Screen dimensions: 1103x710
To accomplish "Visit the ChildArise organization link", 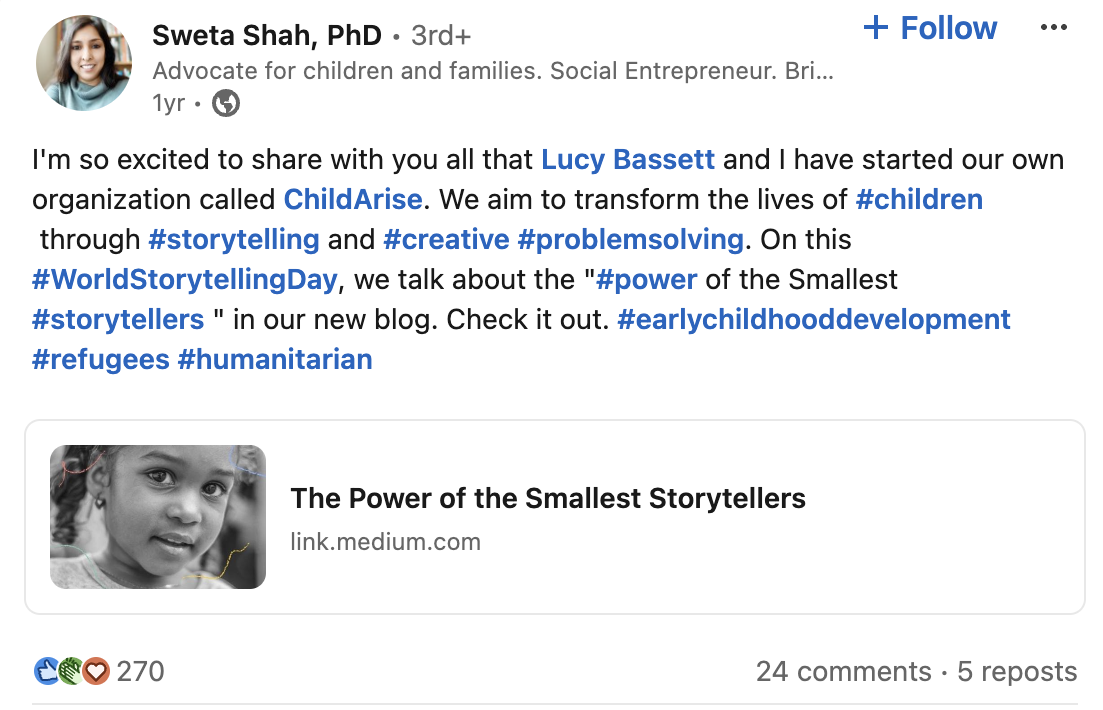I will coord(352,200).
